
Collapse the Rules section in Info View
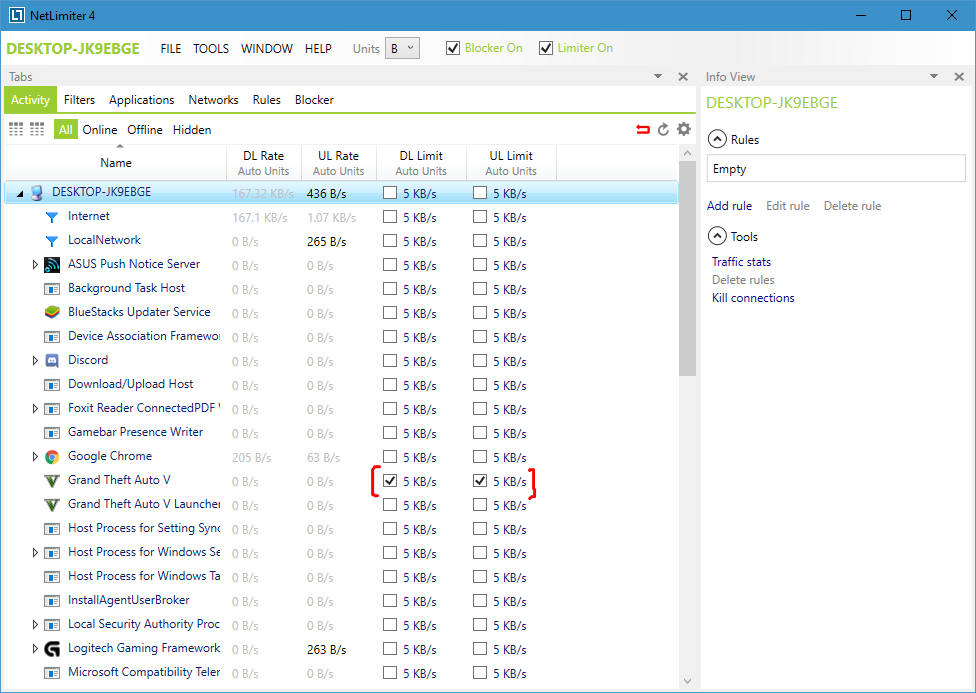(x=717, y=139)
